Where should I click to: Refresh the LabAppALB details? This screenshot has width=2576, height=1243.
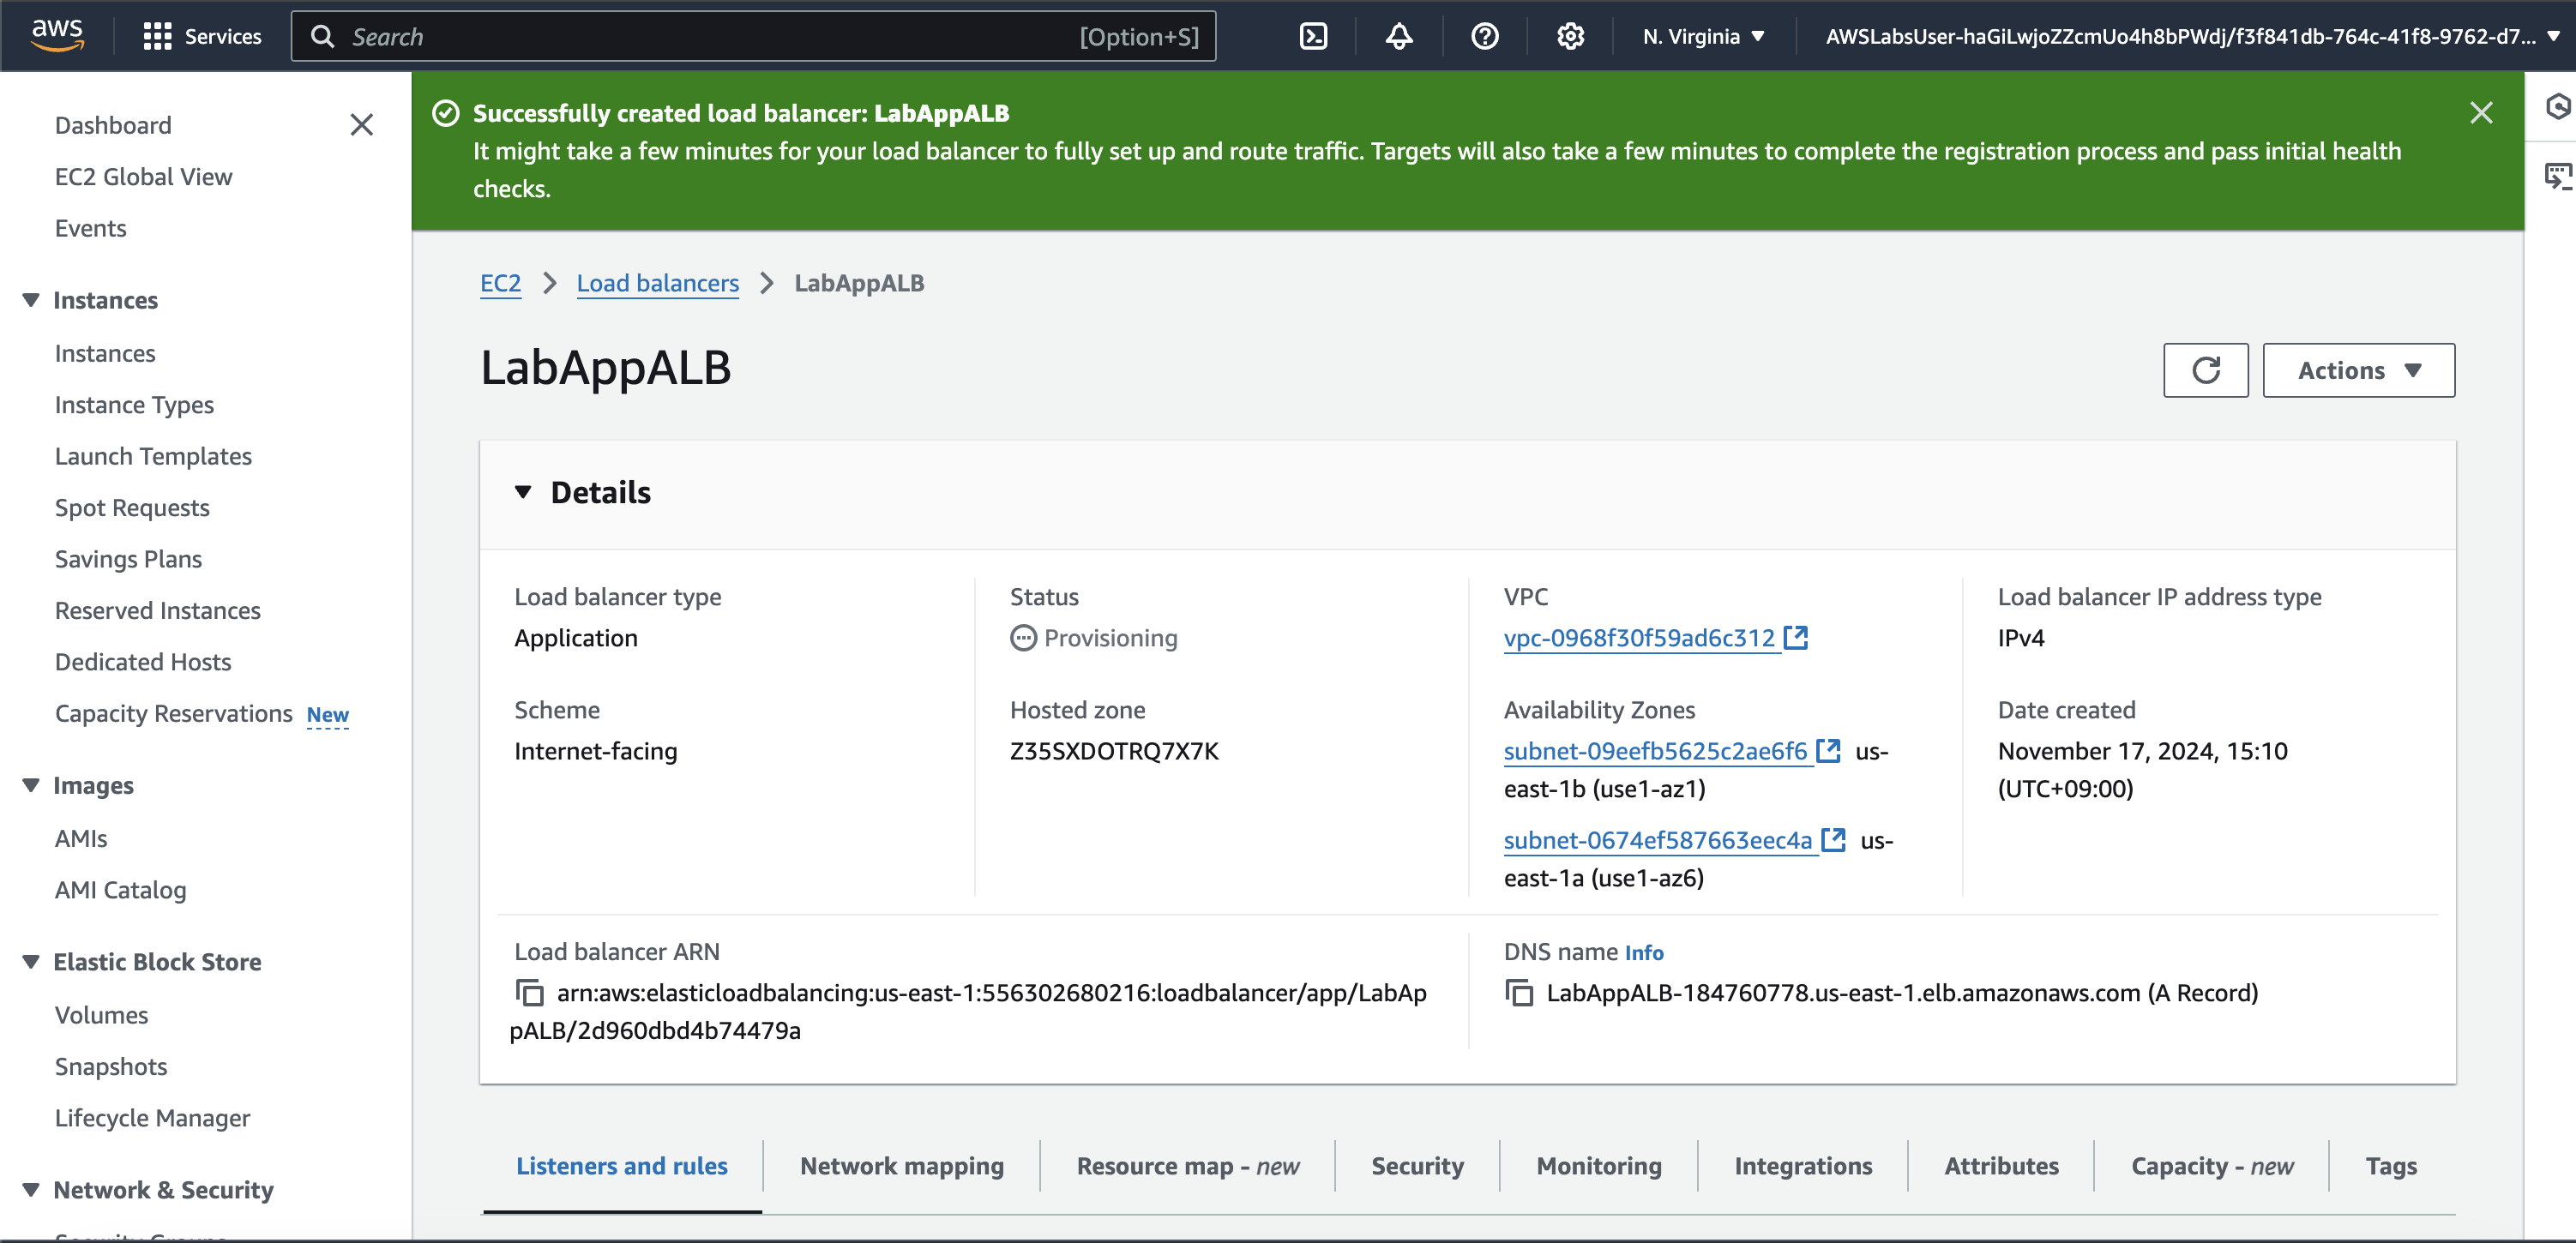click(x=2206, y=370)
